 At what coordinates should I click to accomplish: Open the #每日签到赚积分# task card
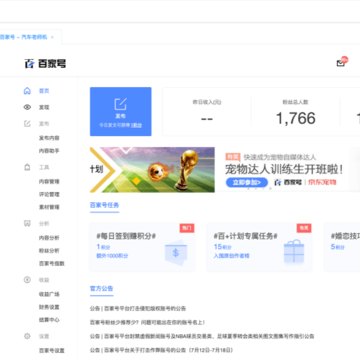(x=142, y=247)
